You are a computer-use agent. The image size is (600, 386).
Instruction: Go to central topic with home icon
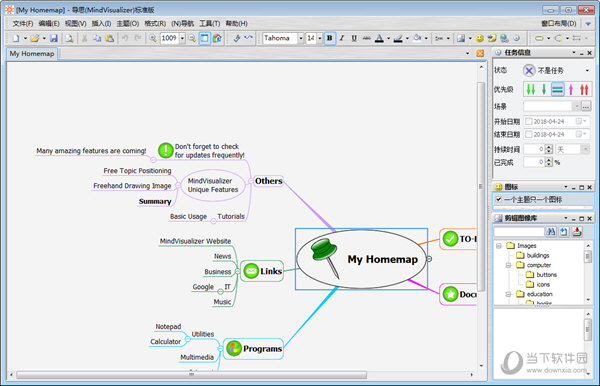[217, 38]
